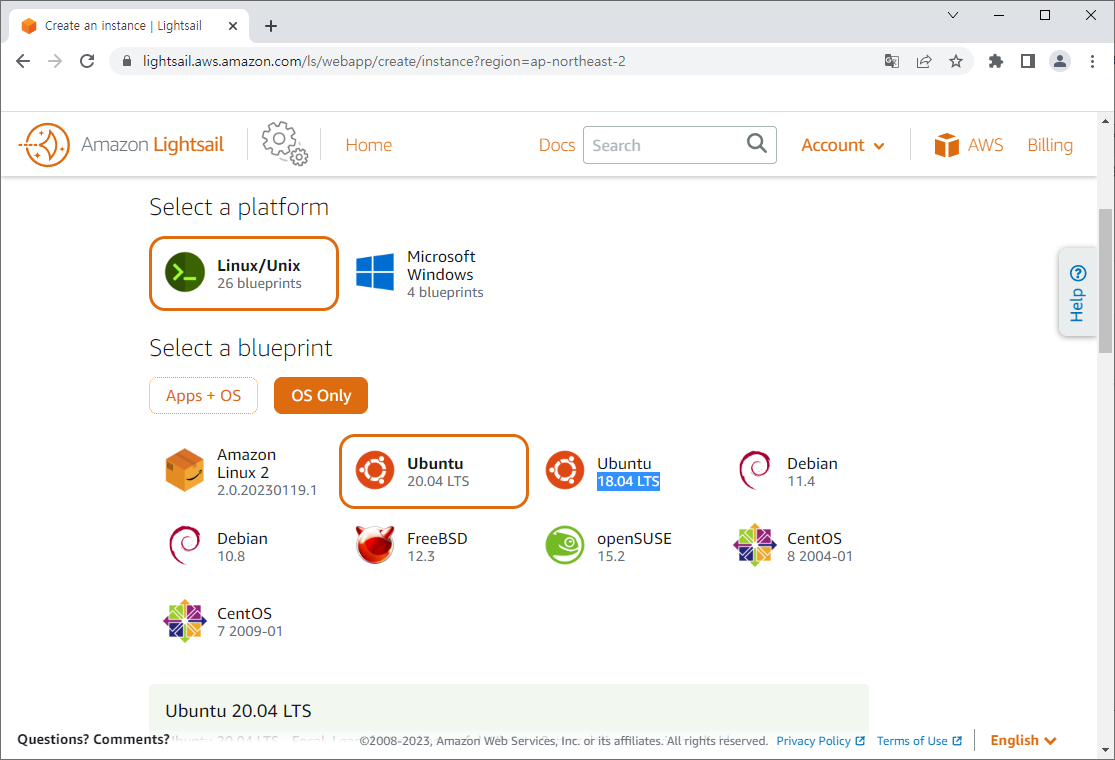Image resolution: width=1115 pixels, height=760 pixels.
Task: Choose the CentOS 7 2009-01 icon
Action: [x=185, y=621]
